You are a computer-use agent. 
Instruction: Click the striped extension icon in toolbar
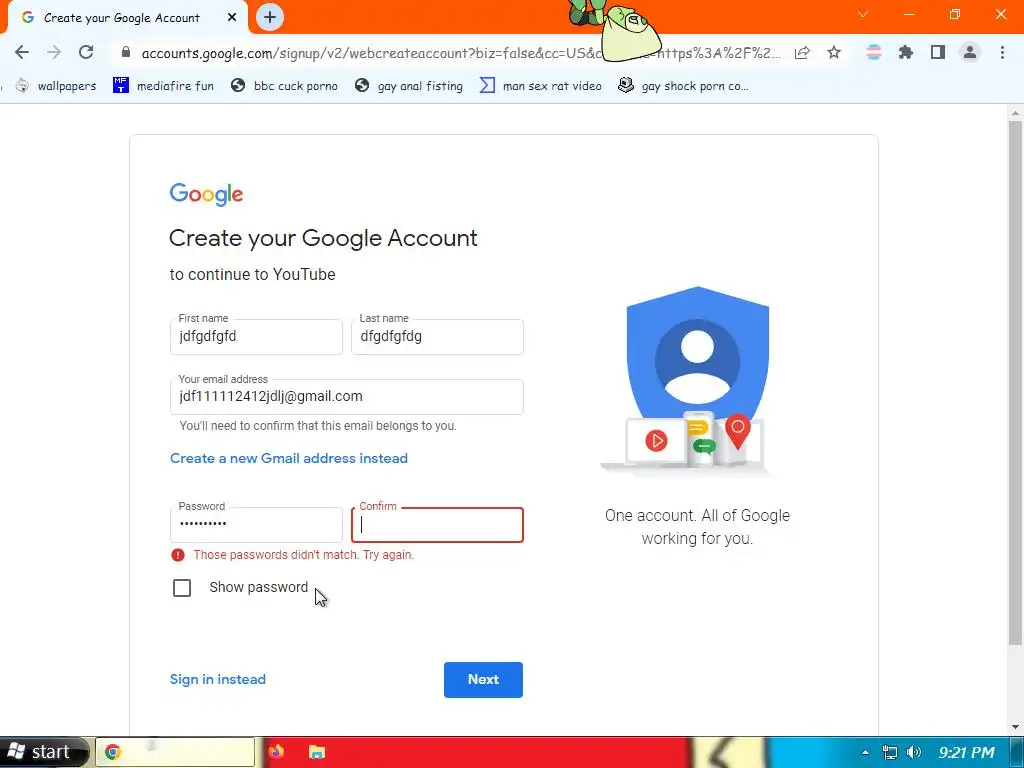[874, 52]
